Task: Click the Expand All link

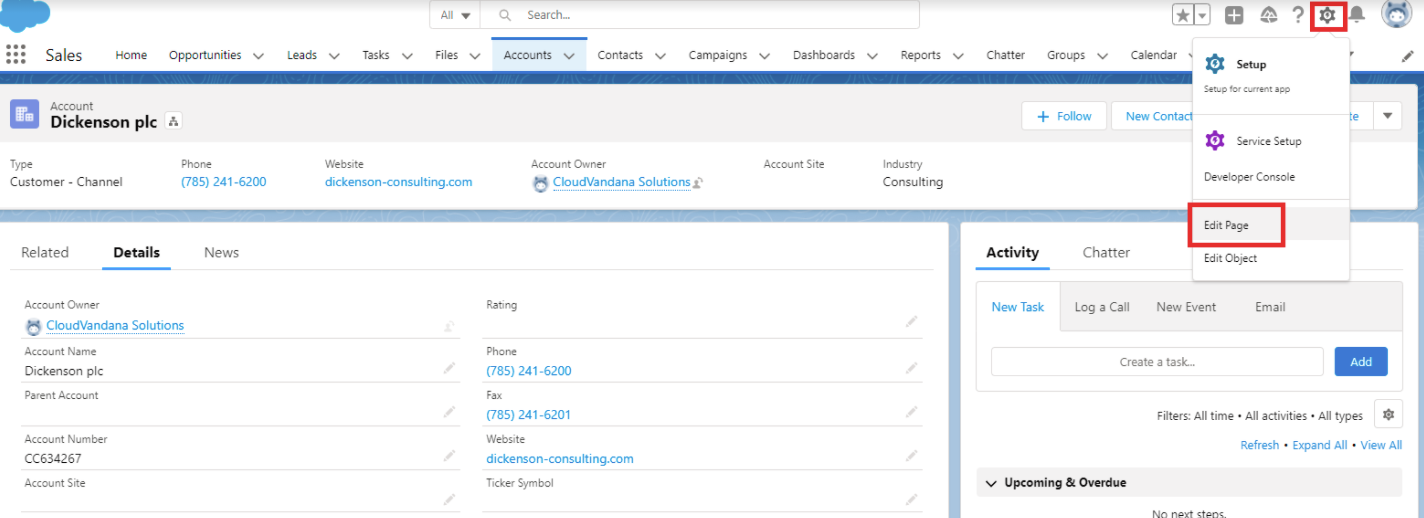Action: 1319,445
